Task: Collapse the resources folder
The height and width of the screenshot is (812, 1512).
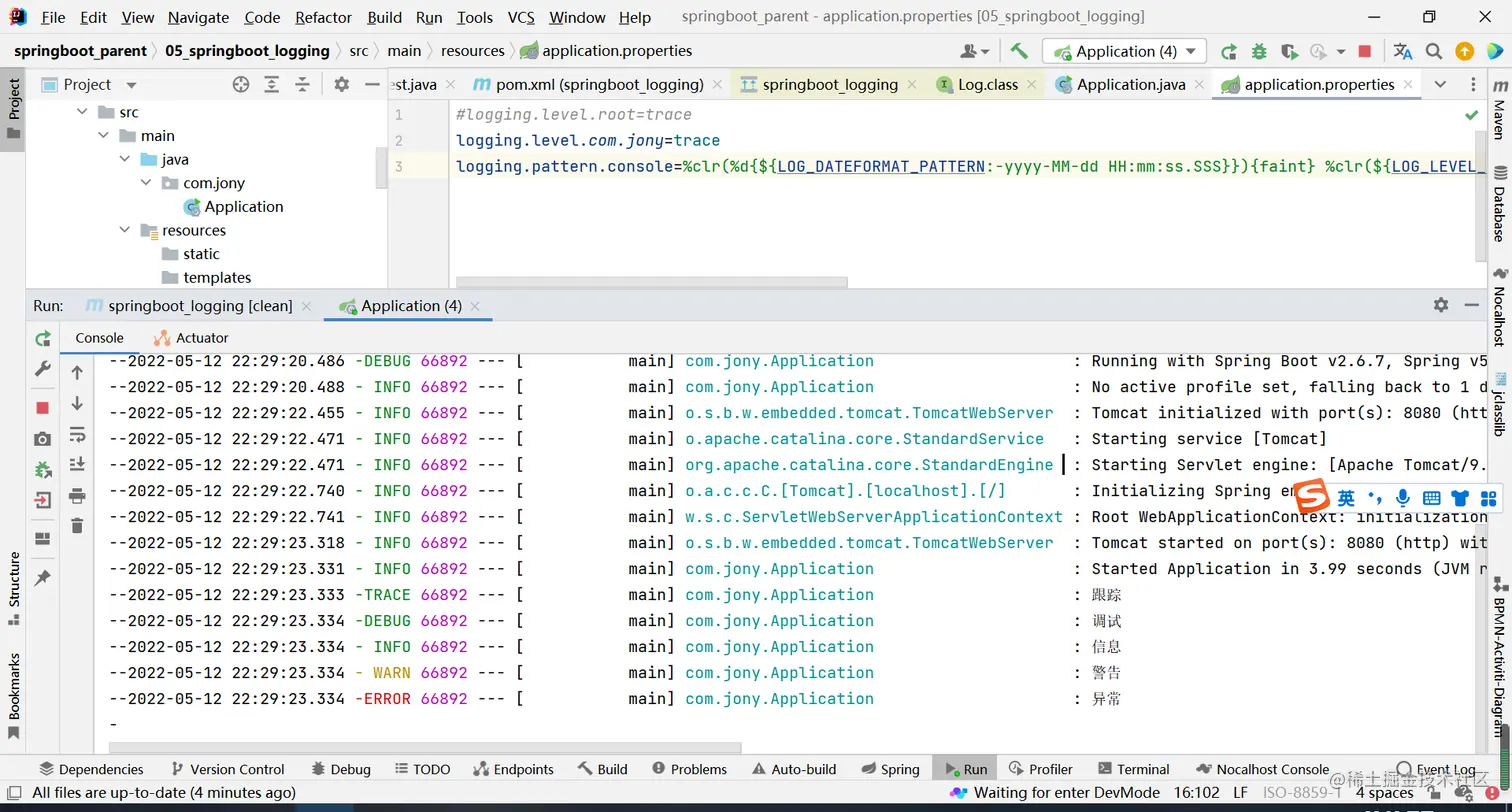Action: point(125,230)
